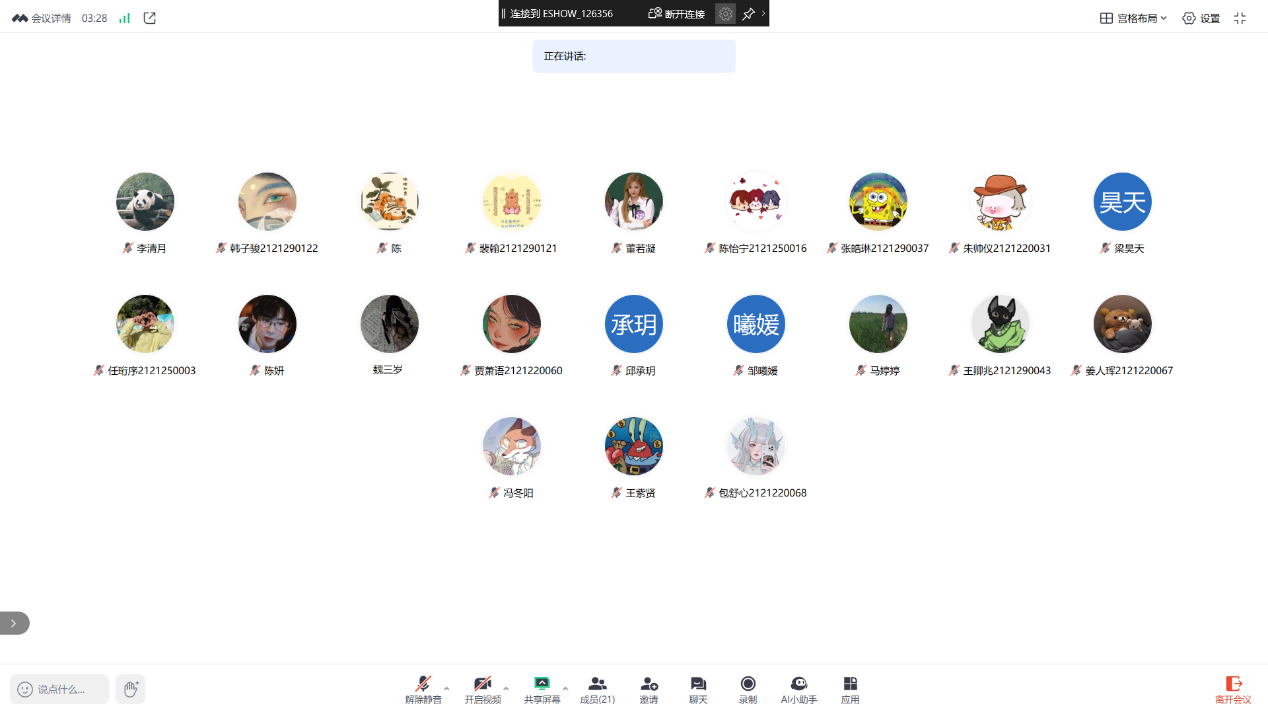Open meeting details (会议详情)

pyautogui.click(x=42, y=18)
